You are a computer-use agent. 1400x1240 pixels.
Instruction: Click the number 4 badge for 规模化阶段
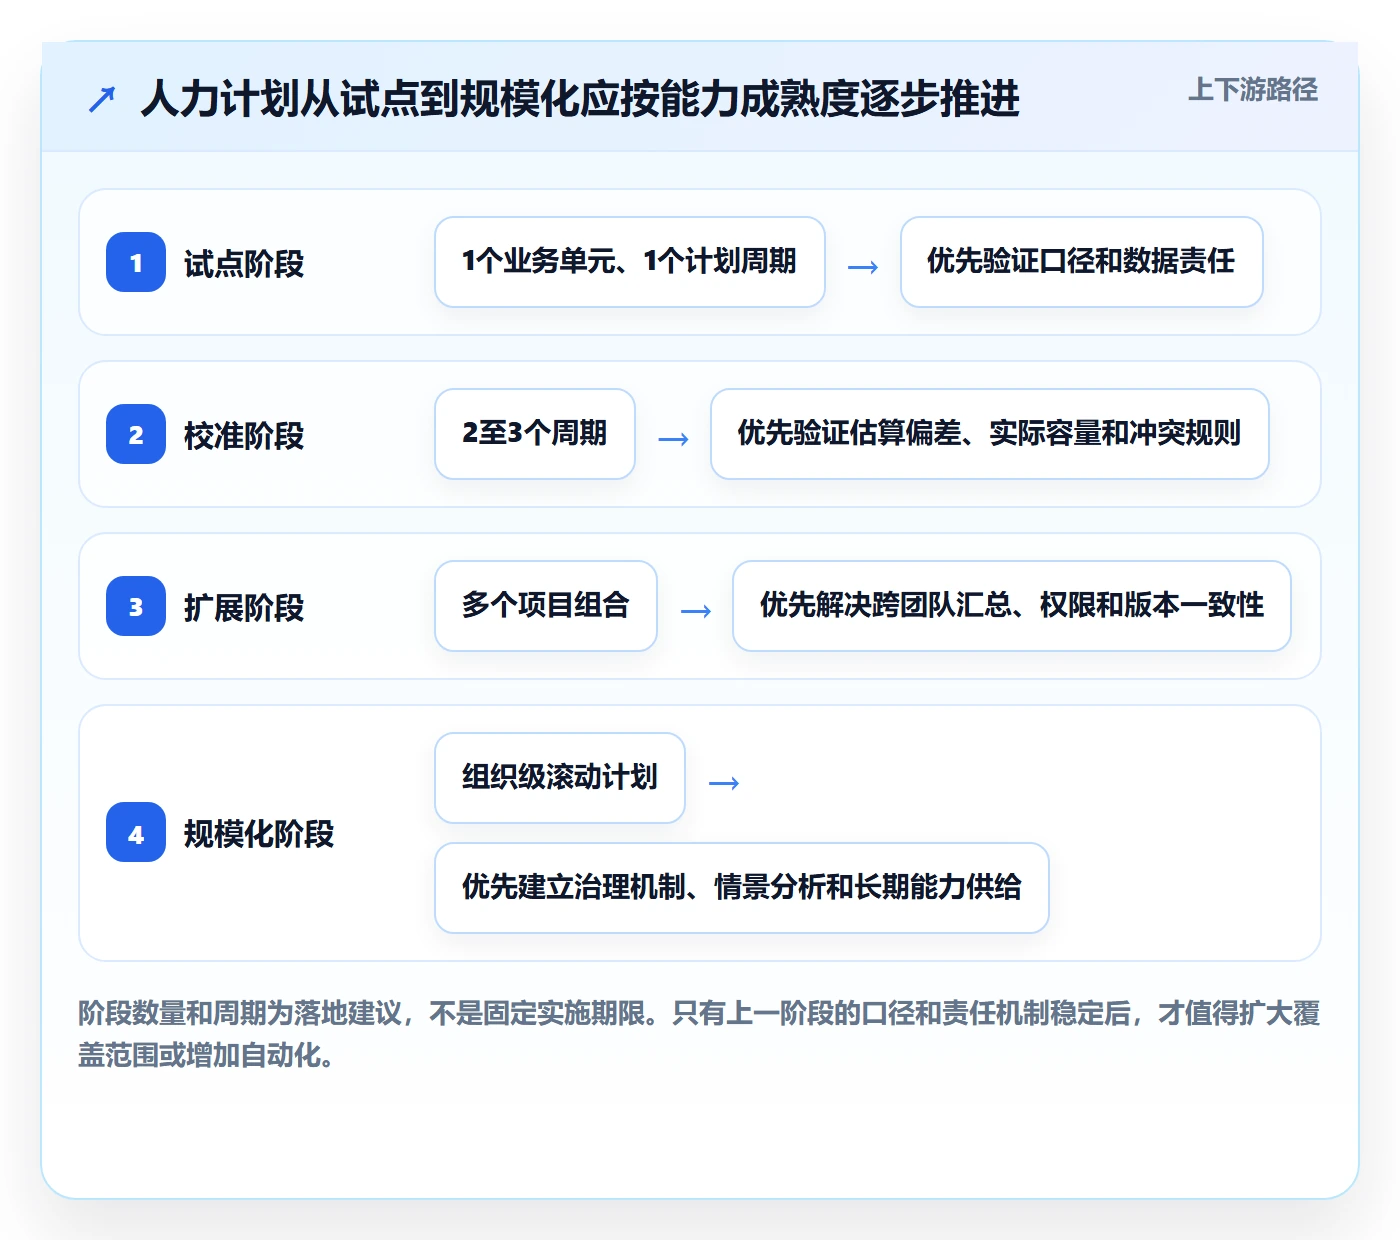tap(136, 832)
